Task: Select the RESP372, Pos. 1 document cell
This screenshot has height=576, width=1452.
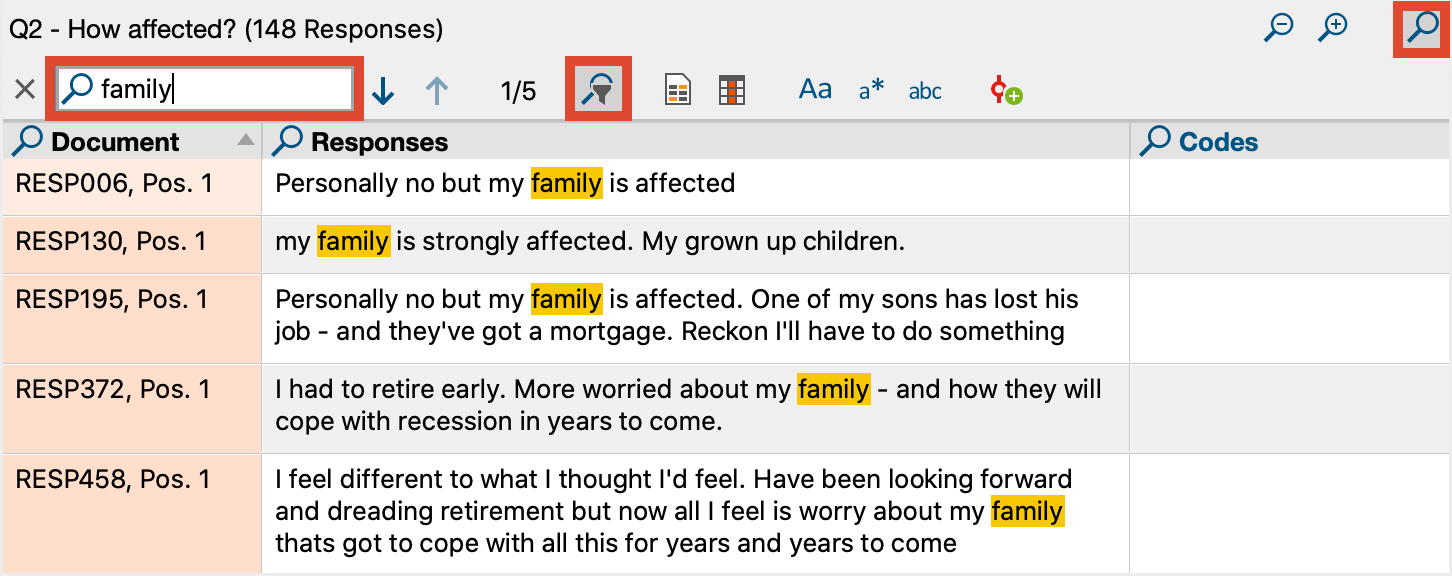Action: 132,407
